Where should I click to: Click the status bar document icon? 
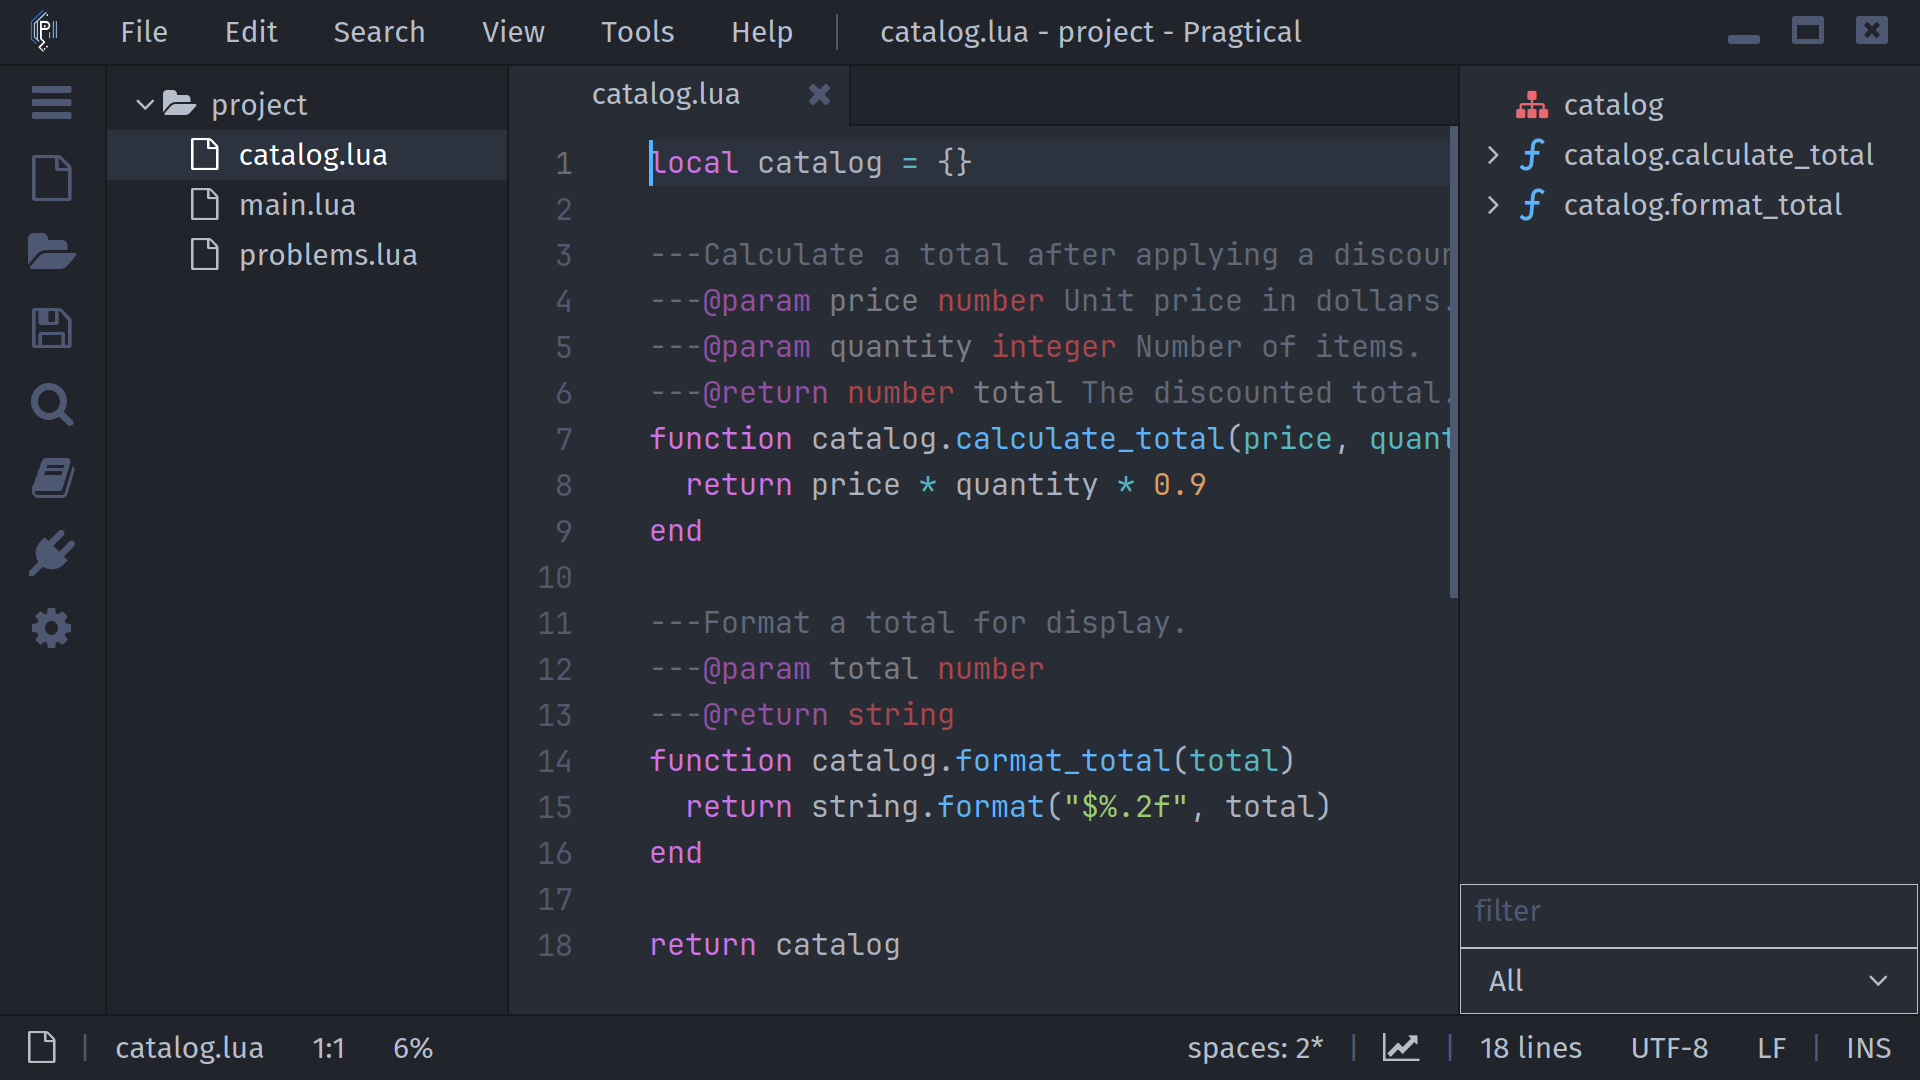click(x=42, y=1047)
